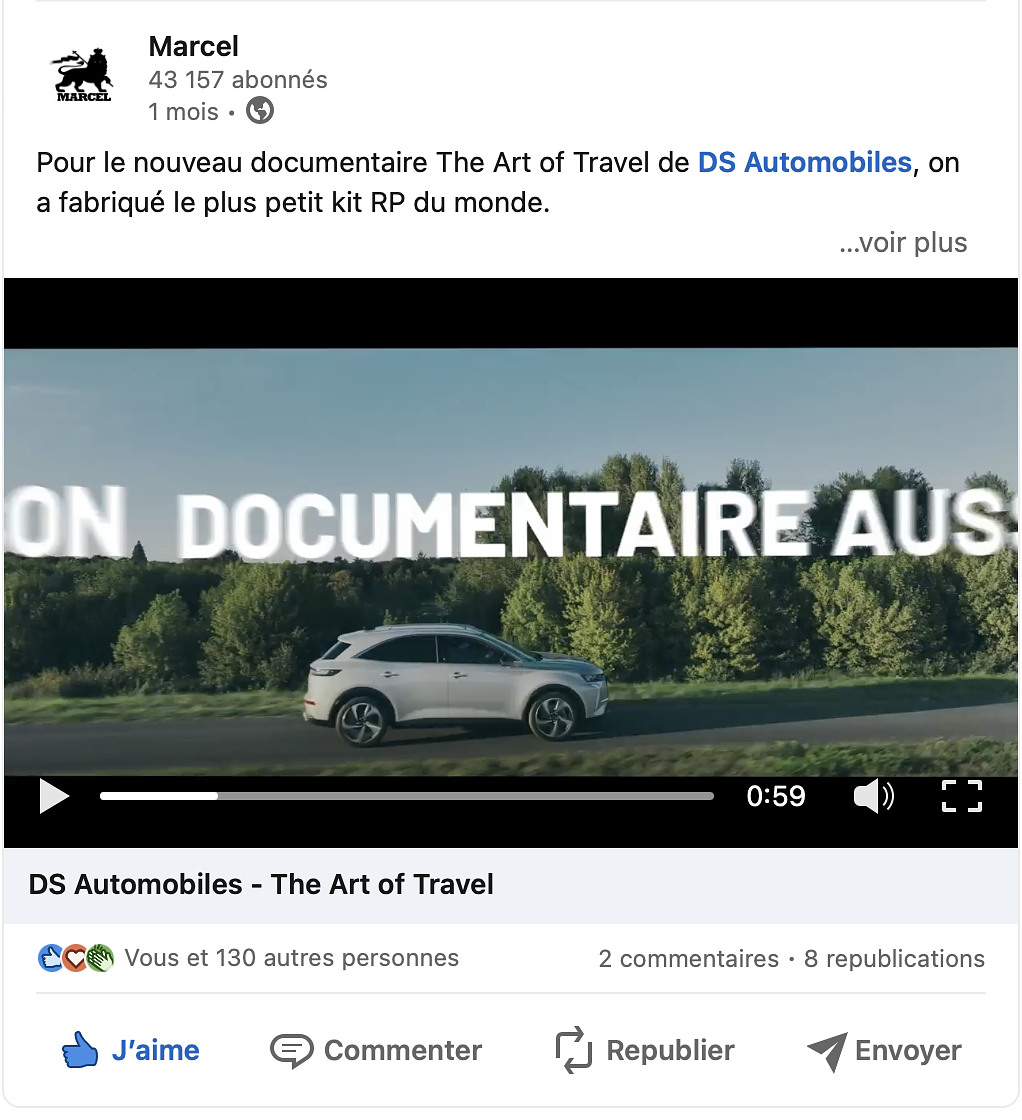Open the DS Automobiles mention link
The width and height of the screenshot is (1022, 1120).
(805, 163)
